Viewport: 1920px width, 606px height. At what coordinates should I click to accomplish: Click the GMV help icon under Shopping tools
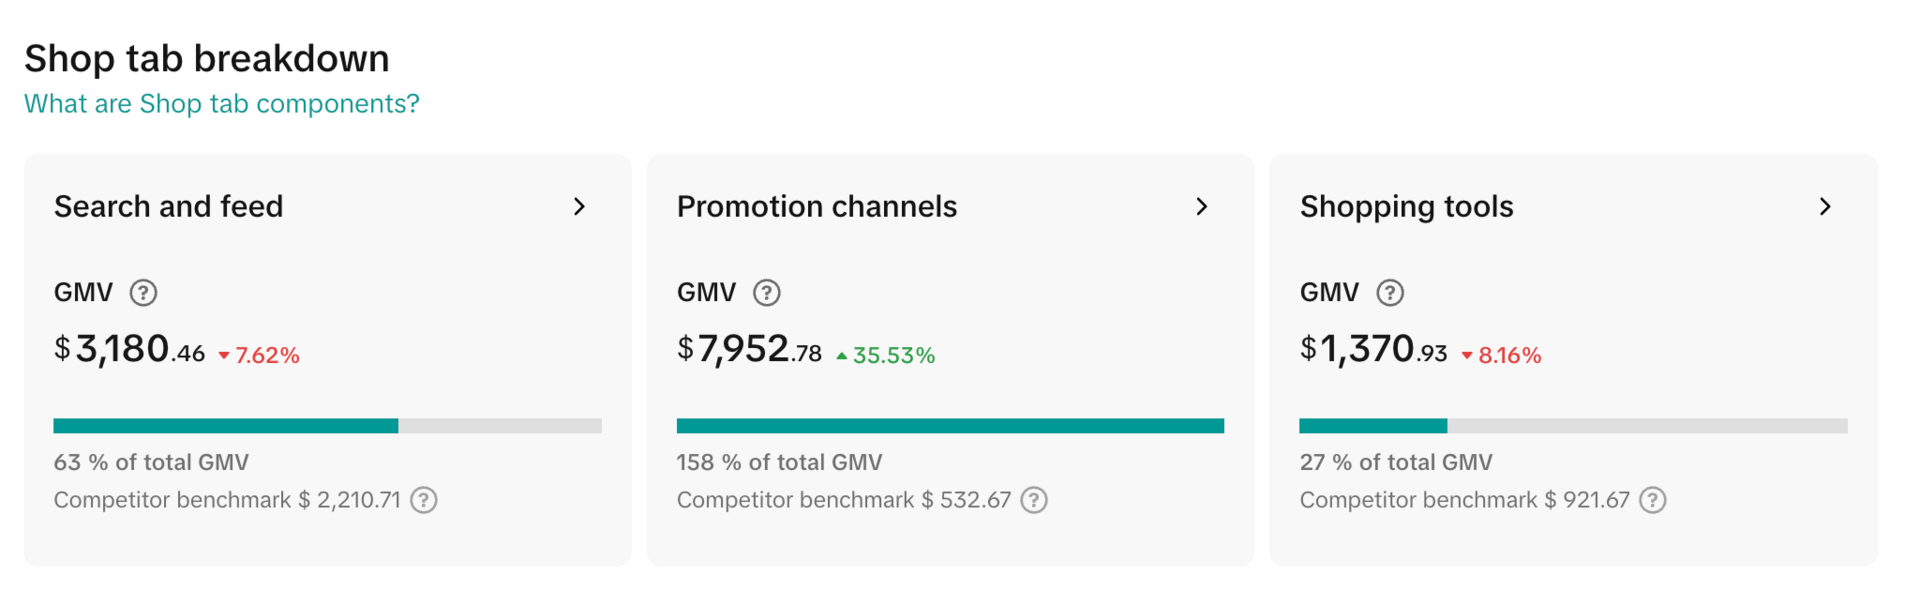point(1390,293)
